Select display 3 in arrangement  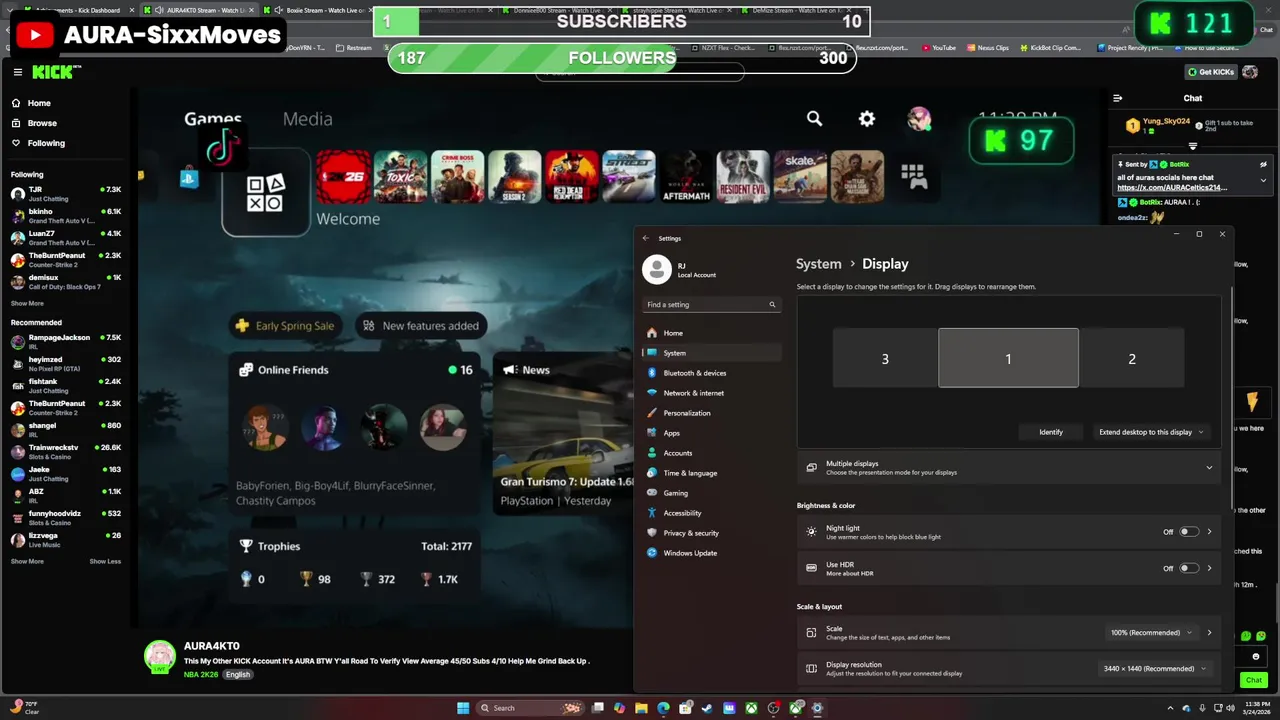tap(885, 359)
